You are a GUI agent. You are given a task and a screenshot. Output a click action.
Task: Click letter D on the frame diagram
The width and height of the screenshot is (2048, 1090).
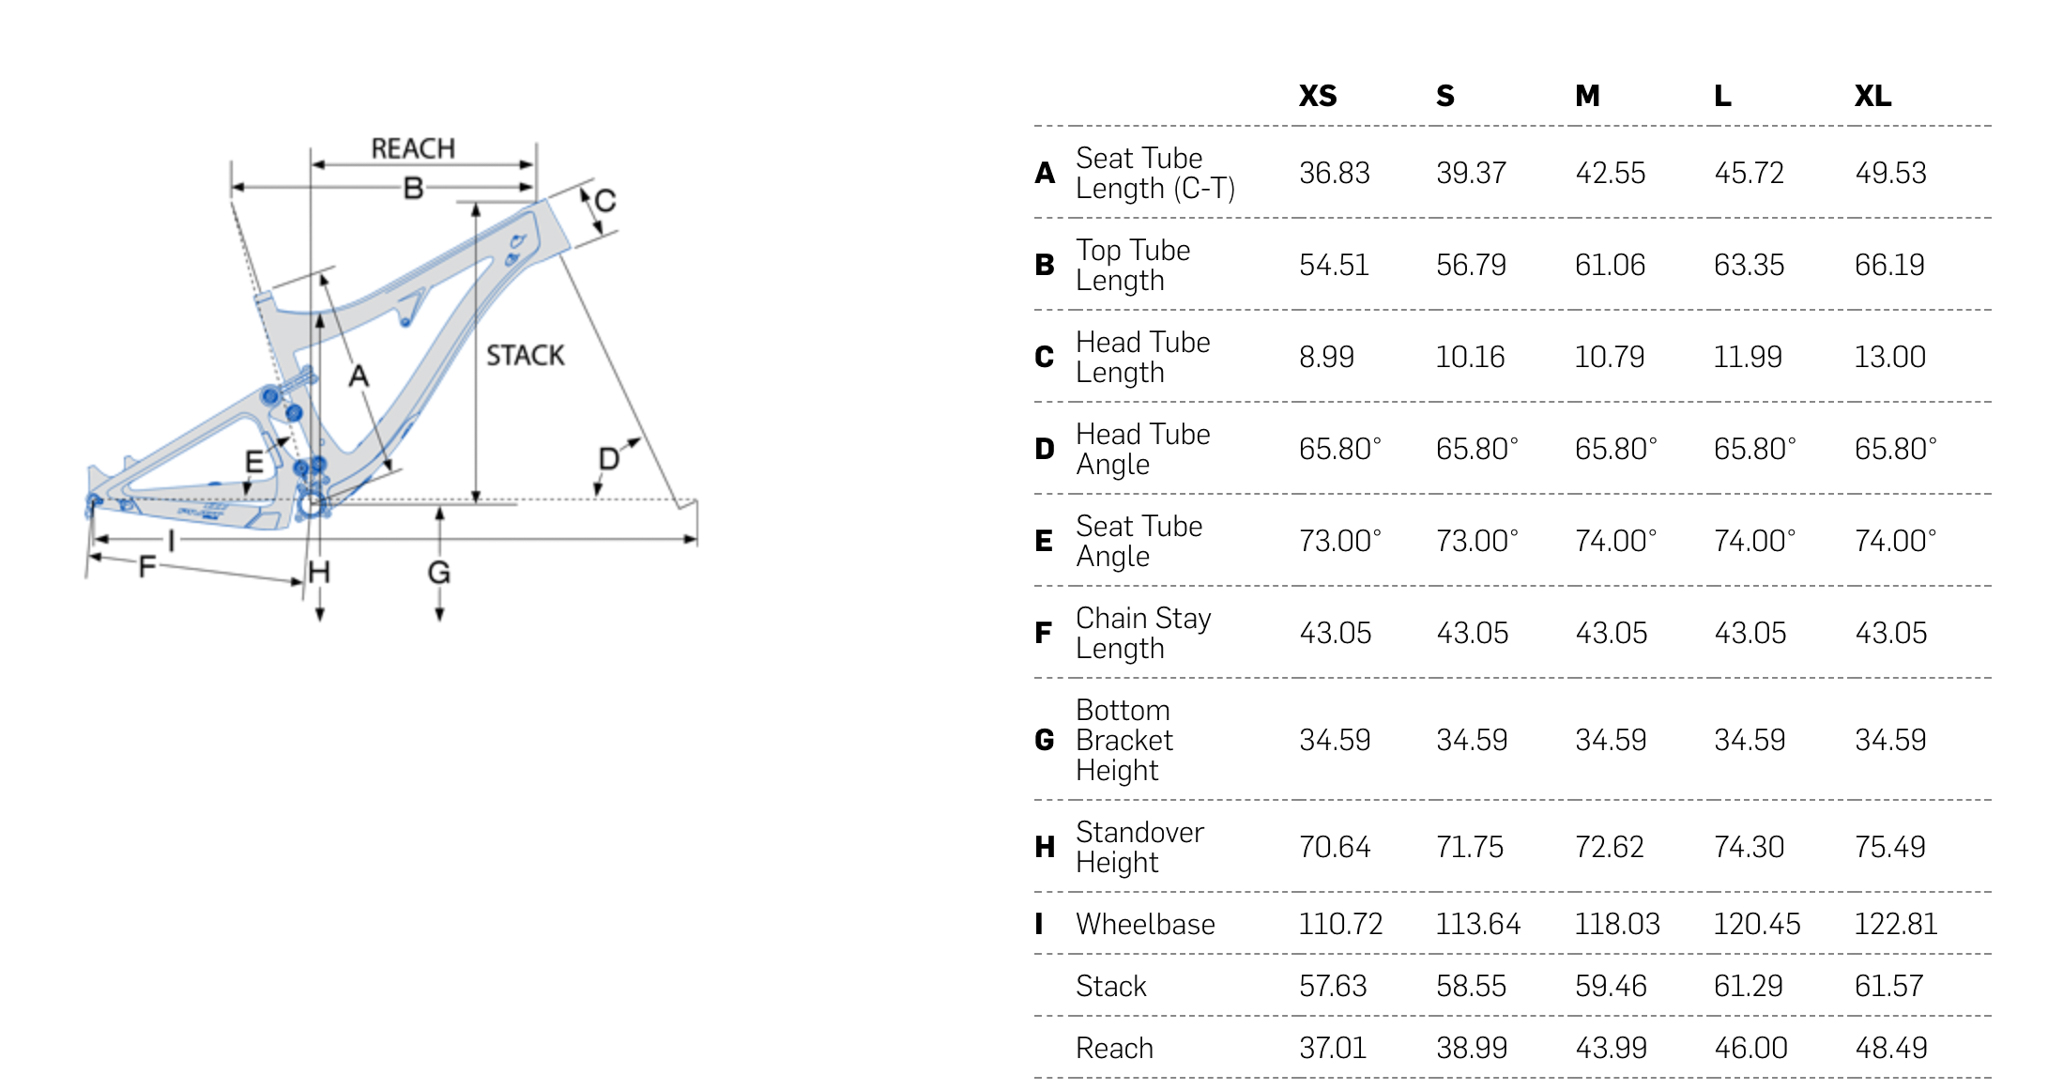pos(608,460)
